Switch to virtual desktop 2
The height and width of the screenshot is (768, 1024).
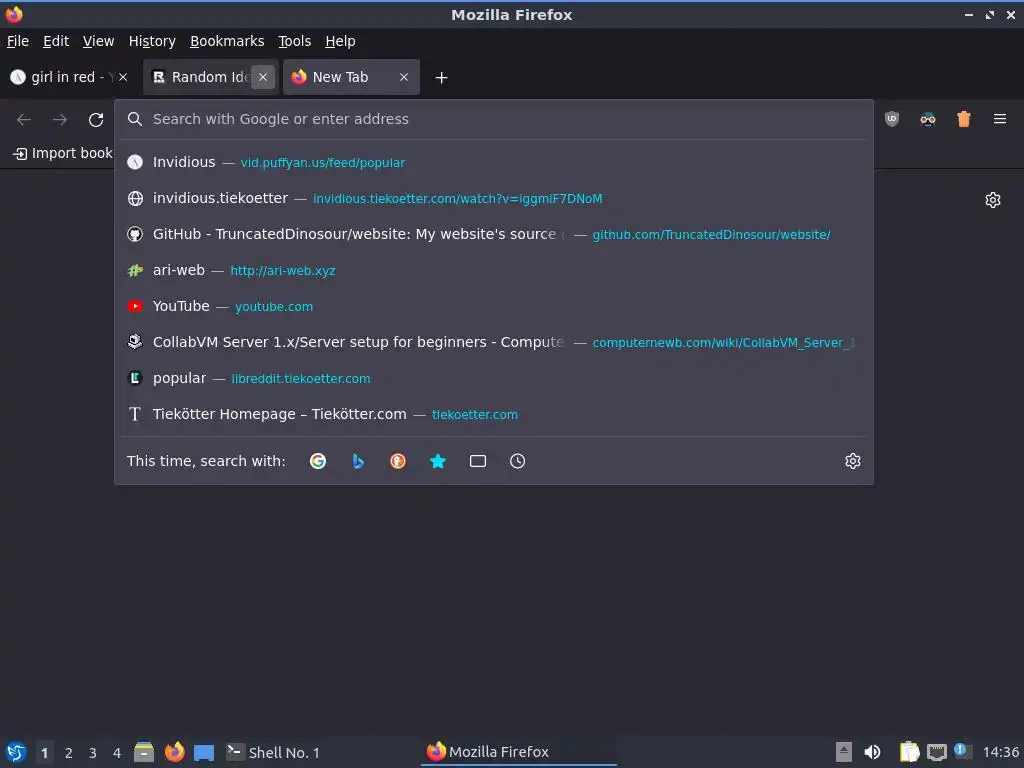point(69,752)
